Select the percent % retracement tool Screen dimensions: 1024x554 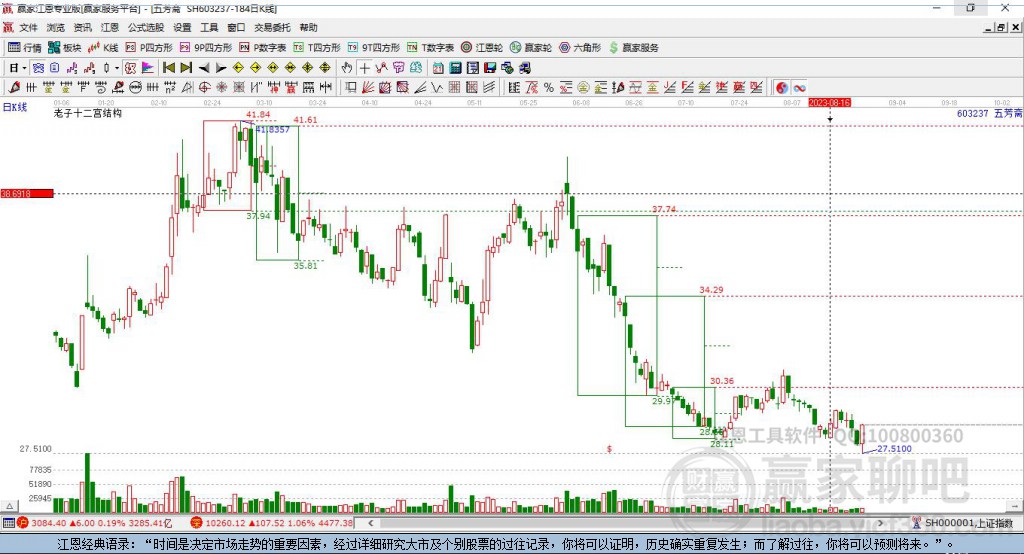549,88
